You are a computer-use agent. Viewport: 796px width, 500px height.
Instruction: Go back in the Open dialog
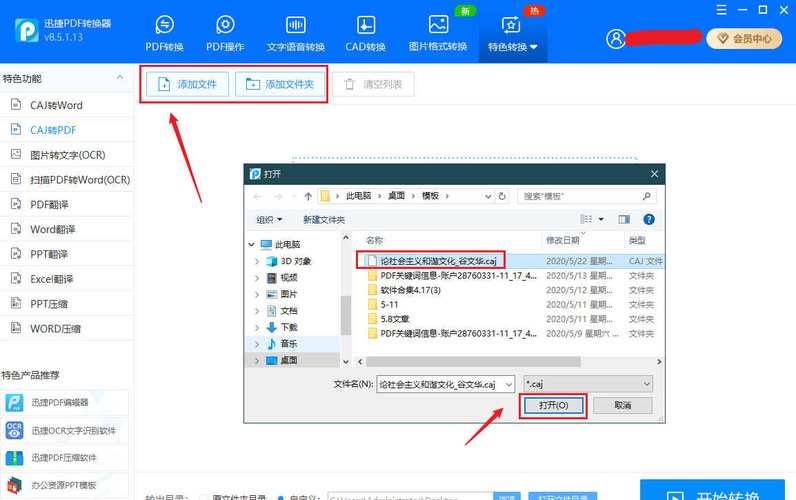pos(257,196)
